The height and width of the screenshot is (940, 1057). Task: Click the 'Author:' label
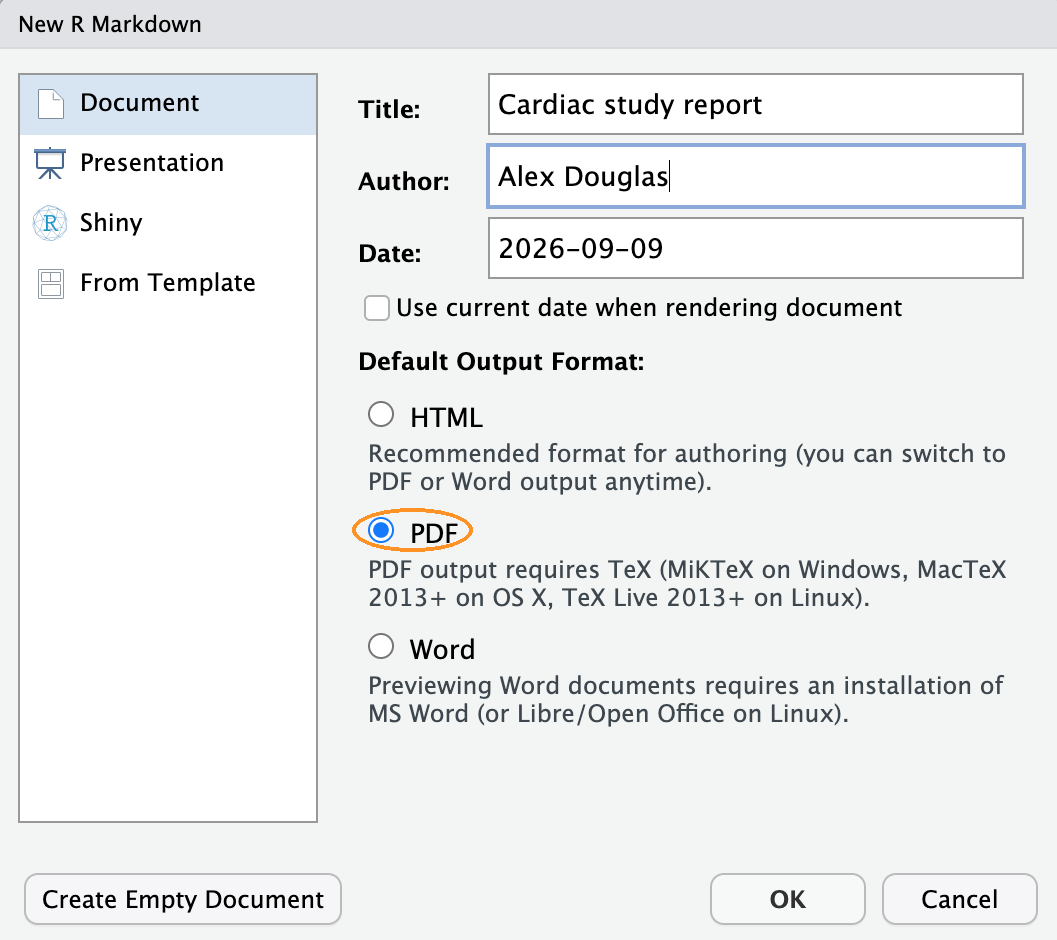(404, 181)
